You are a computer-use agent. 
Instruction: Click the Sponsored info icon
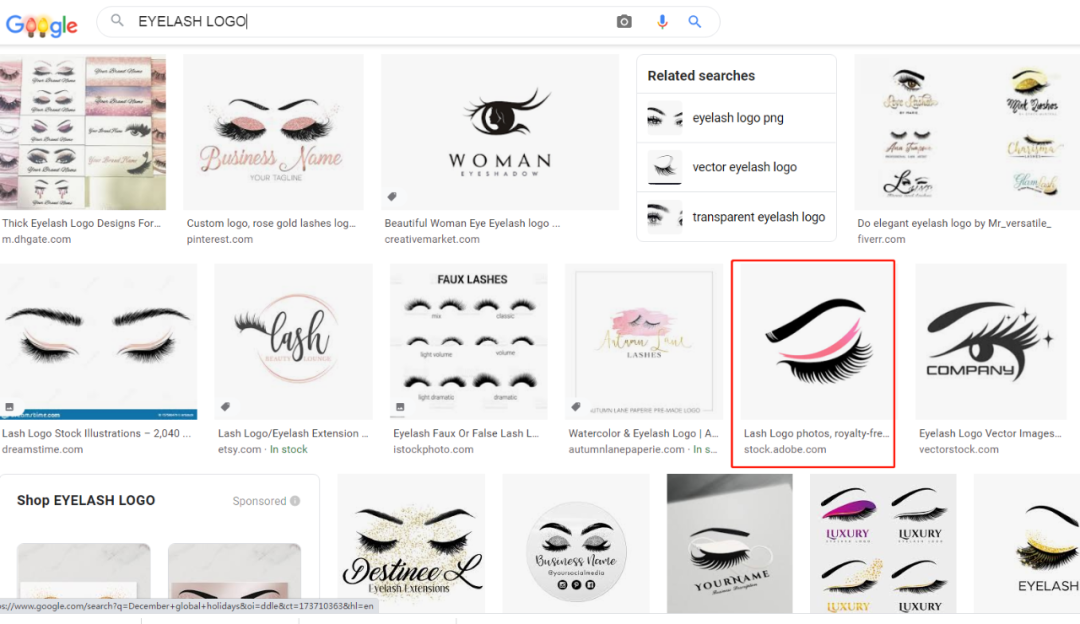point(295,501)
